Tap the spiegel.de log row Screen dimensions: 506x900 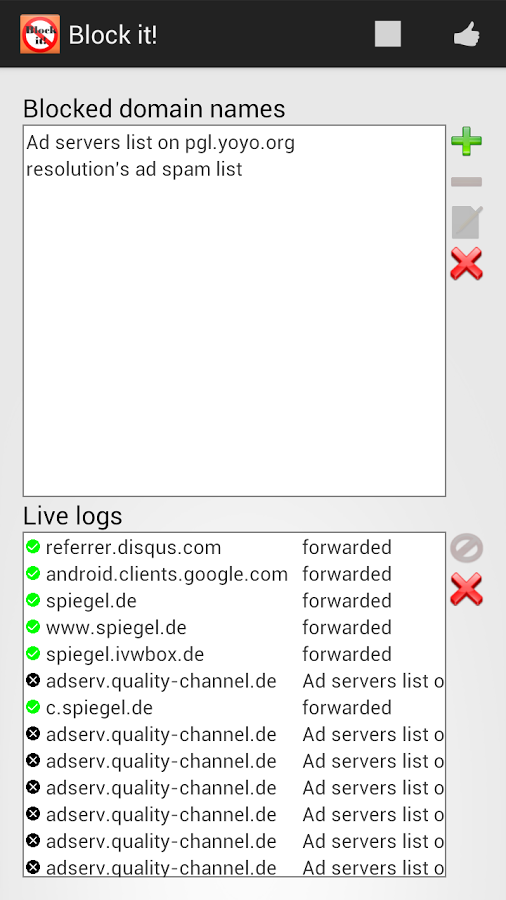pyautogui.click(x=234, y=601)
